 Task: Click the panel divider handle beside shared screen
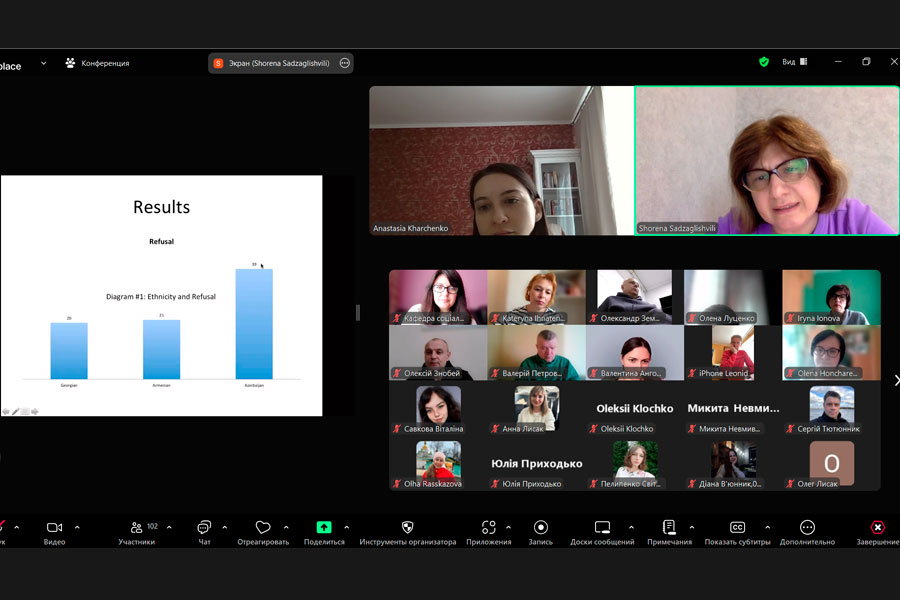pyautogui.click(x=358, y=313)
